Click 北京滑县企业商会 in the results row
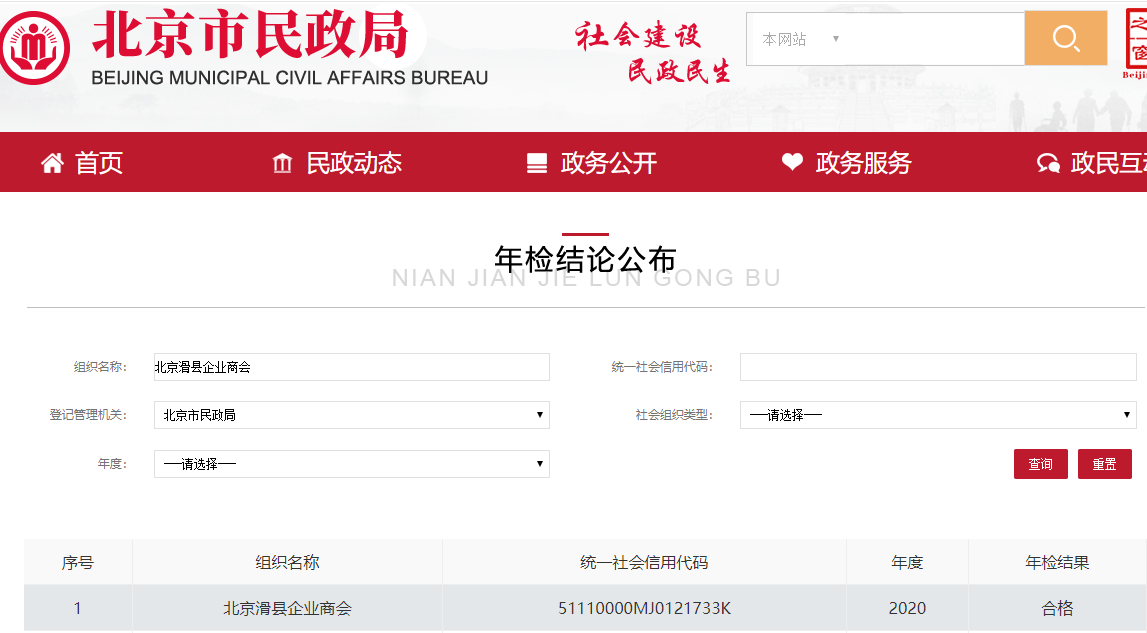1147x633 pixels. click(x=287, y=608)
